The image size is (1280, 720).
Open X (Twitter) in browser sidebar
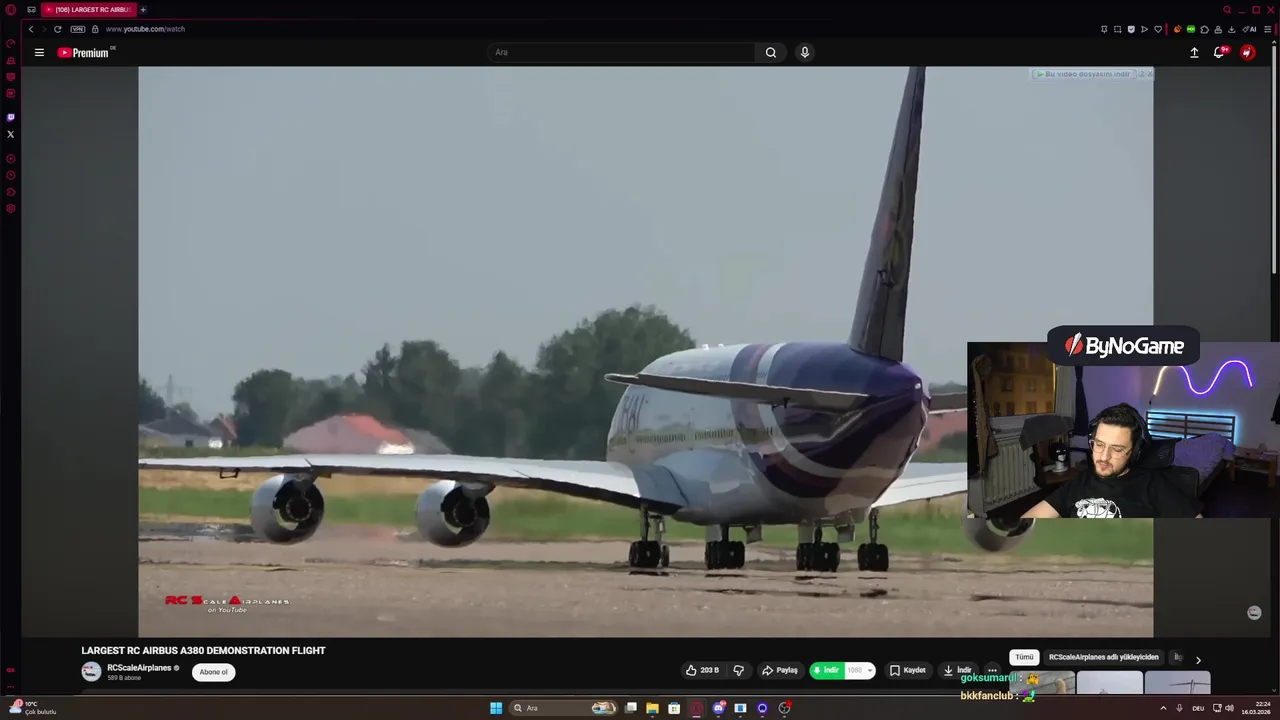11,134
